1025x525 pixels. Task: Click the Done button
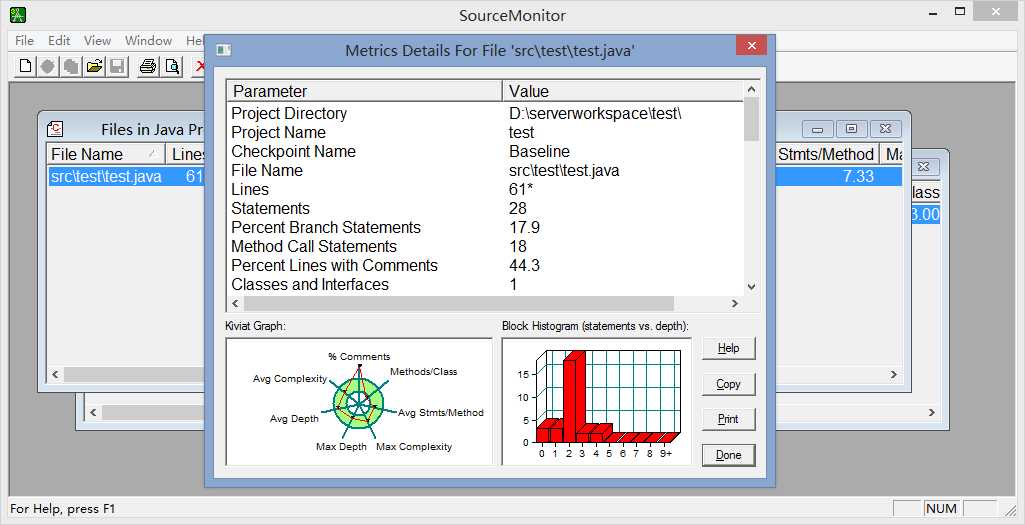tap(728, 455)
